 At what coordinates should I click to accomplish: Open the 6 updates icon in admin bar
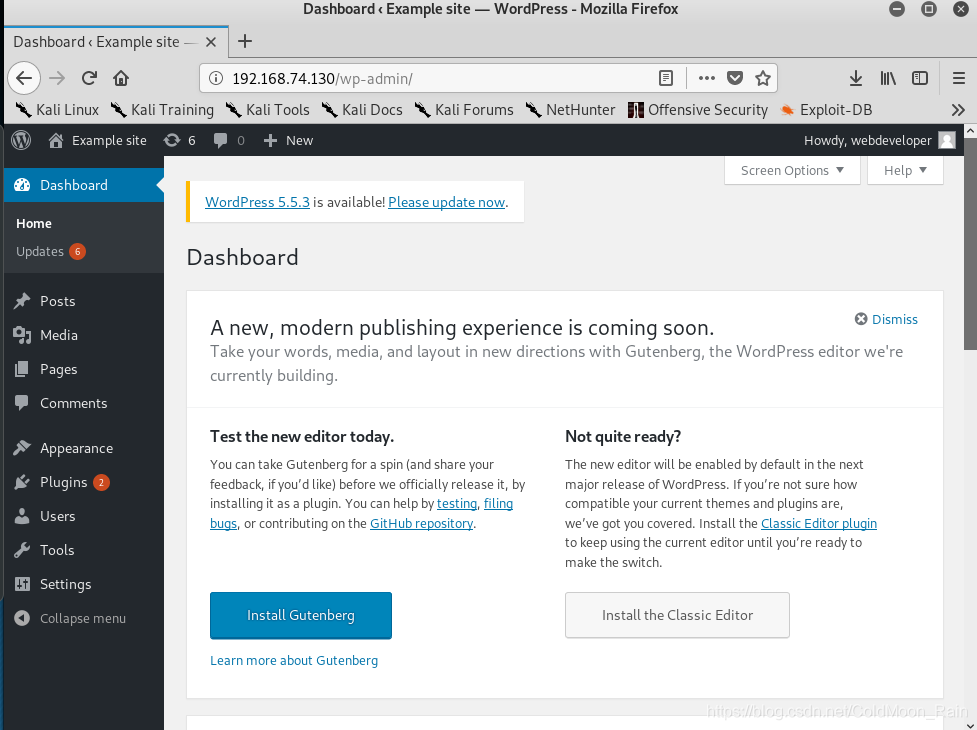coord(179,140)
